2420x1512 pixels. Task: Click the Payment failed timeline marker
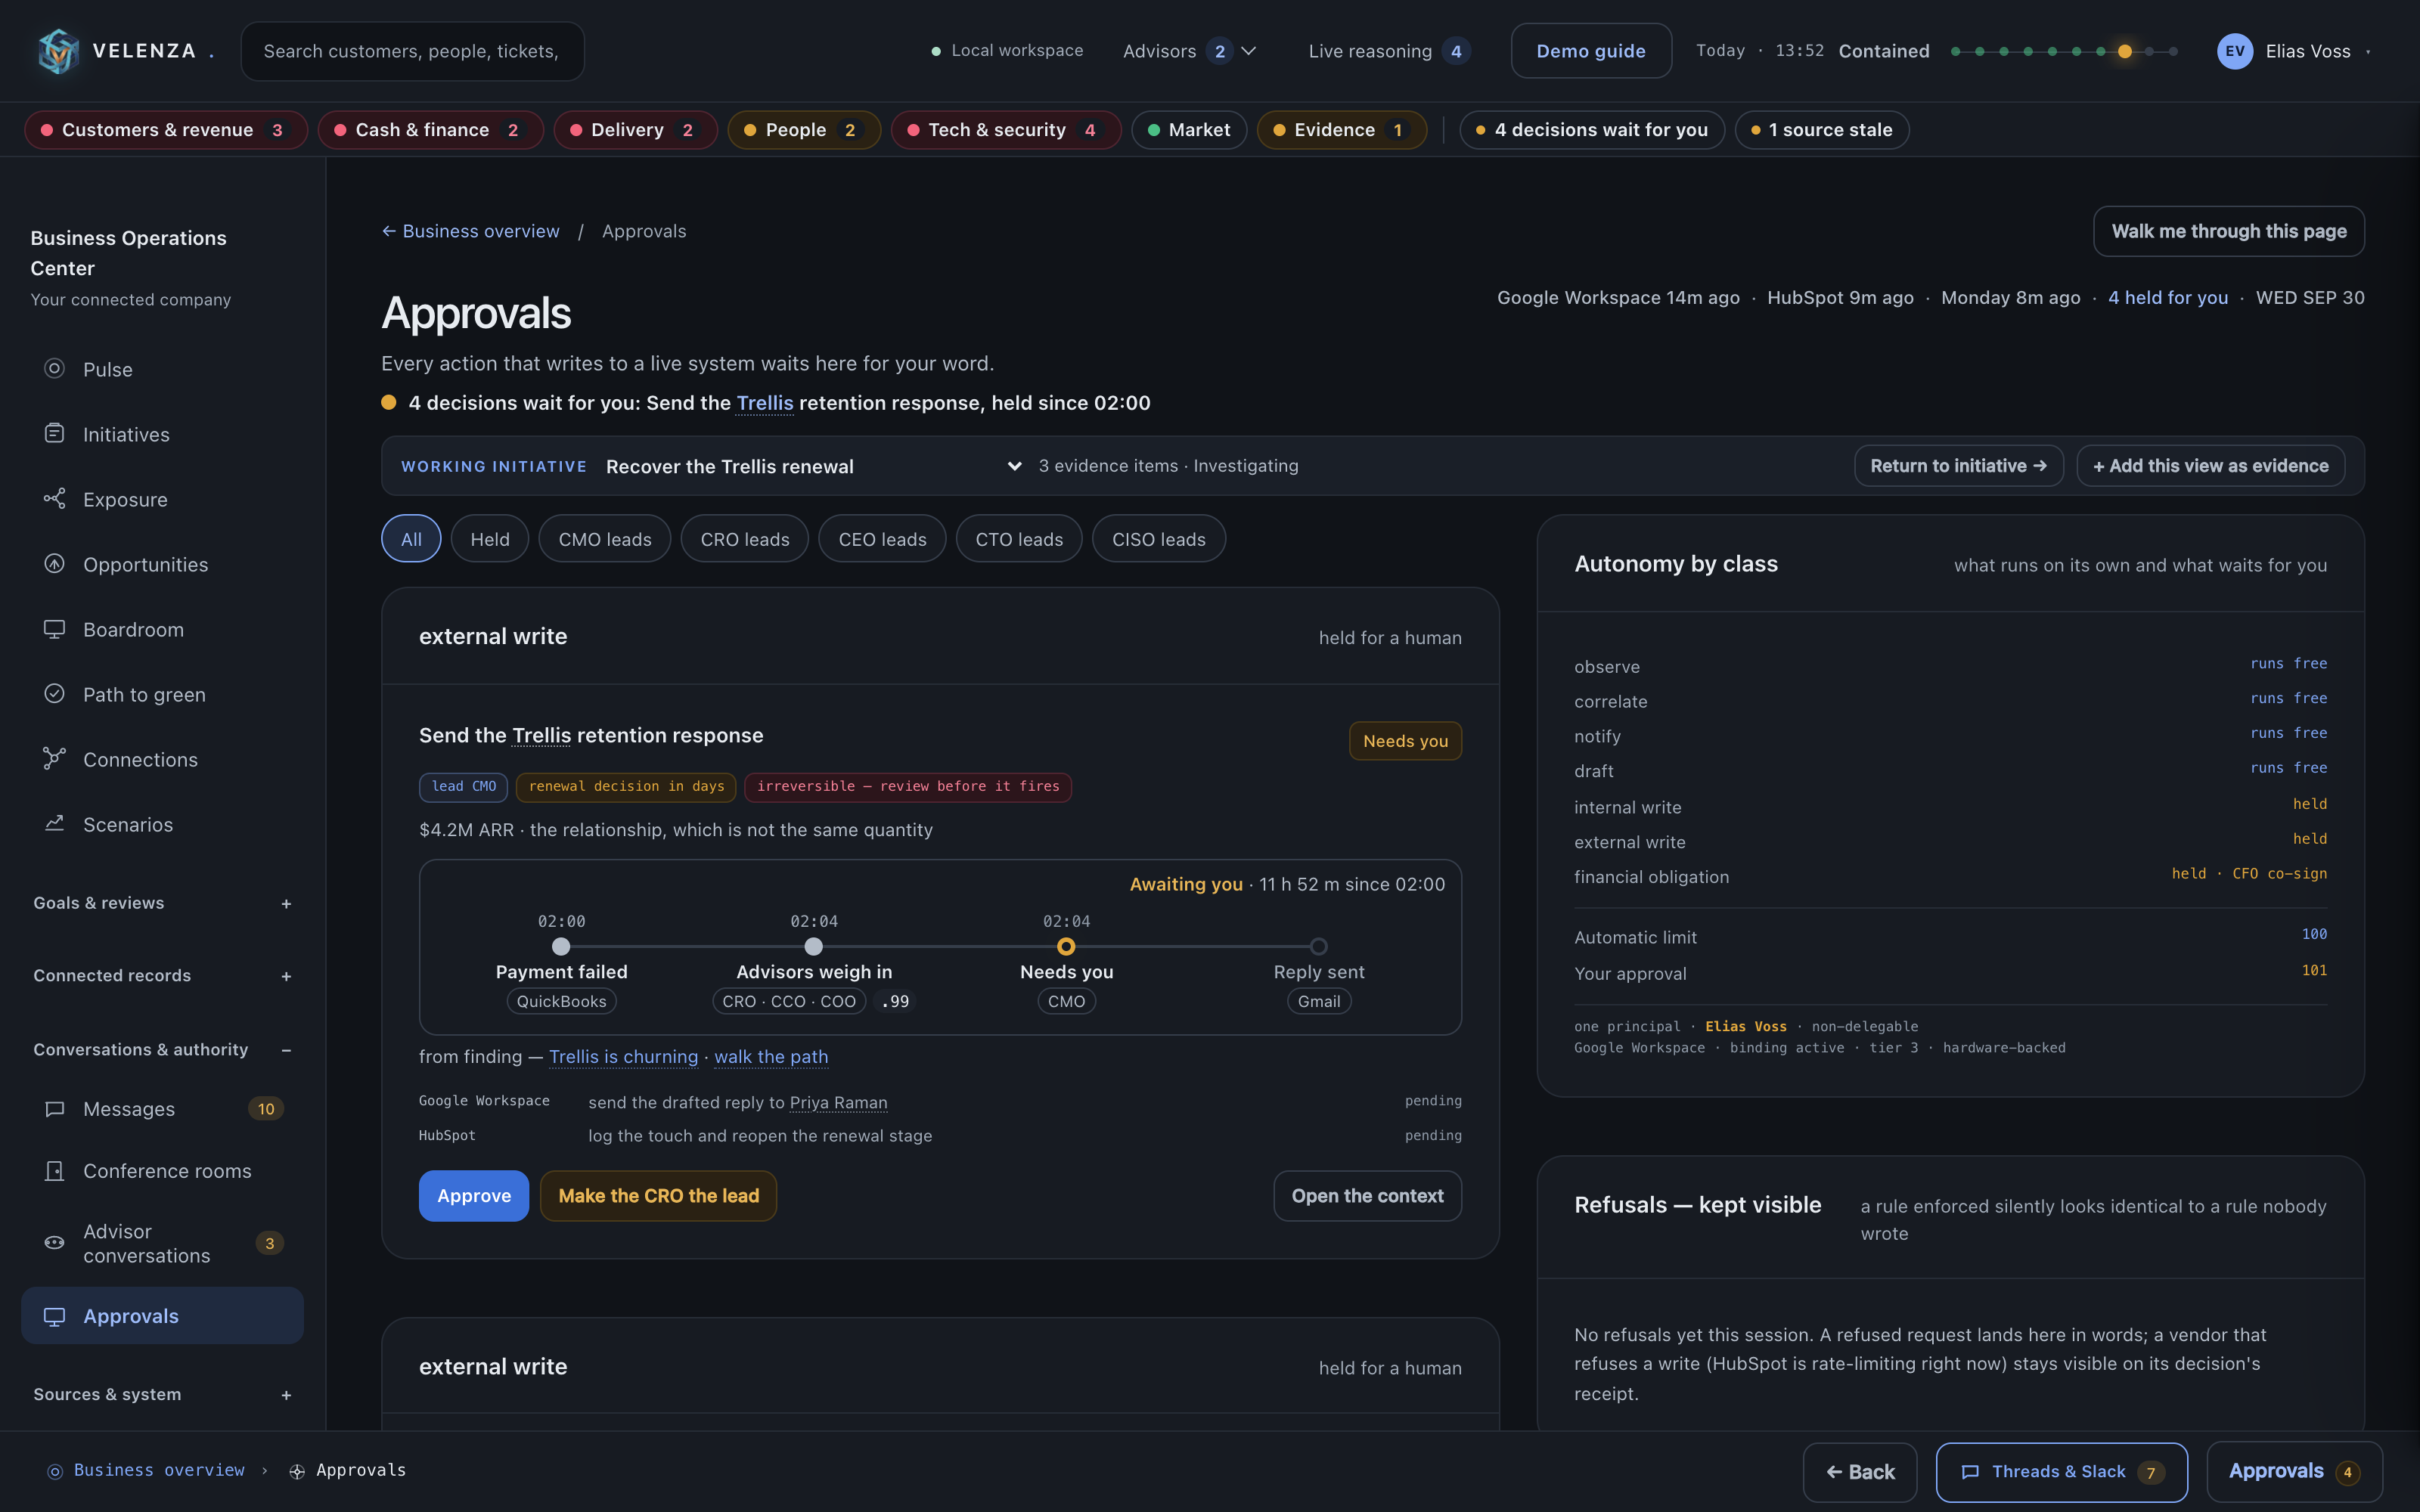click(561, 946)
